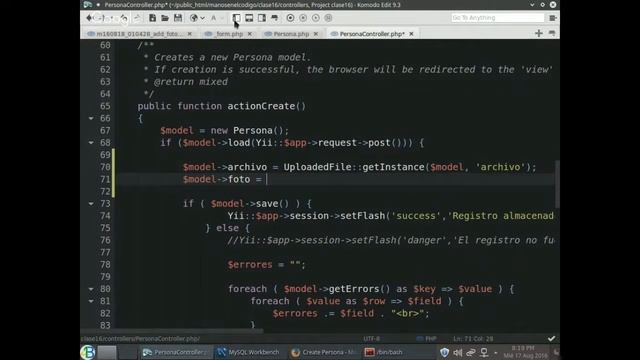The image size is (640, 360).
Task: Click the PersonaController taskbar button
Action: pos(176,352)
